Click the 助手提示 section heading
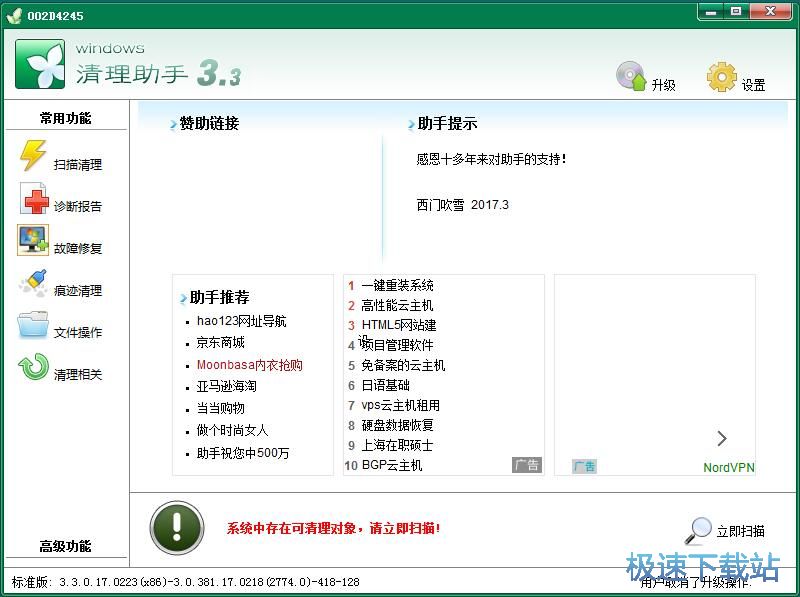The image size is (800, 597). pos(447,123)
